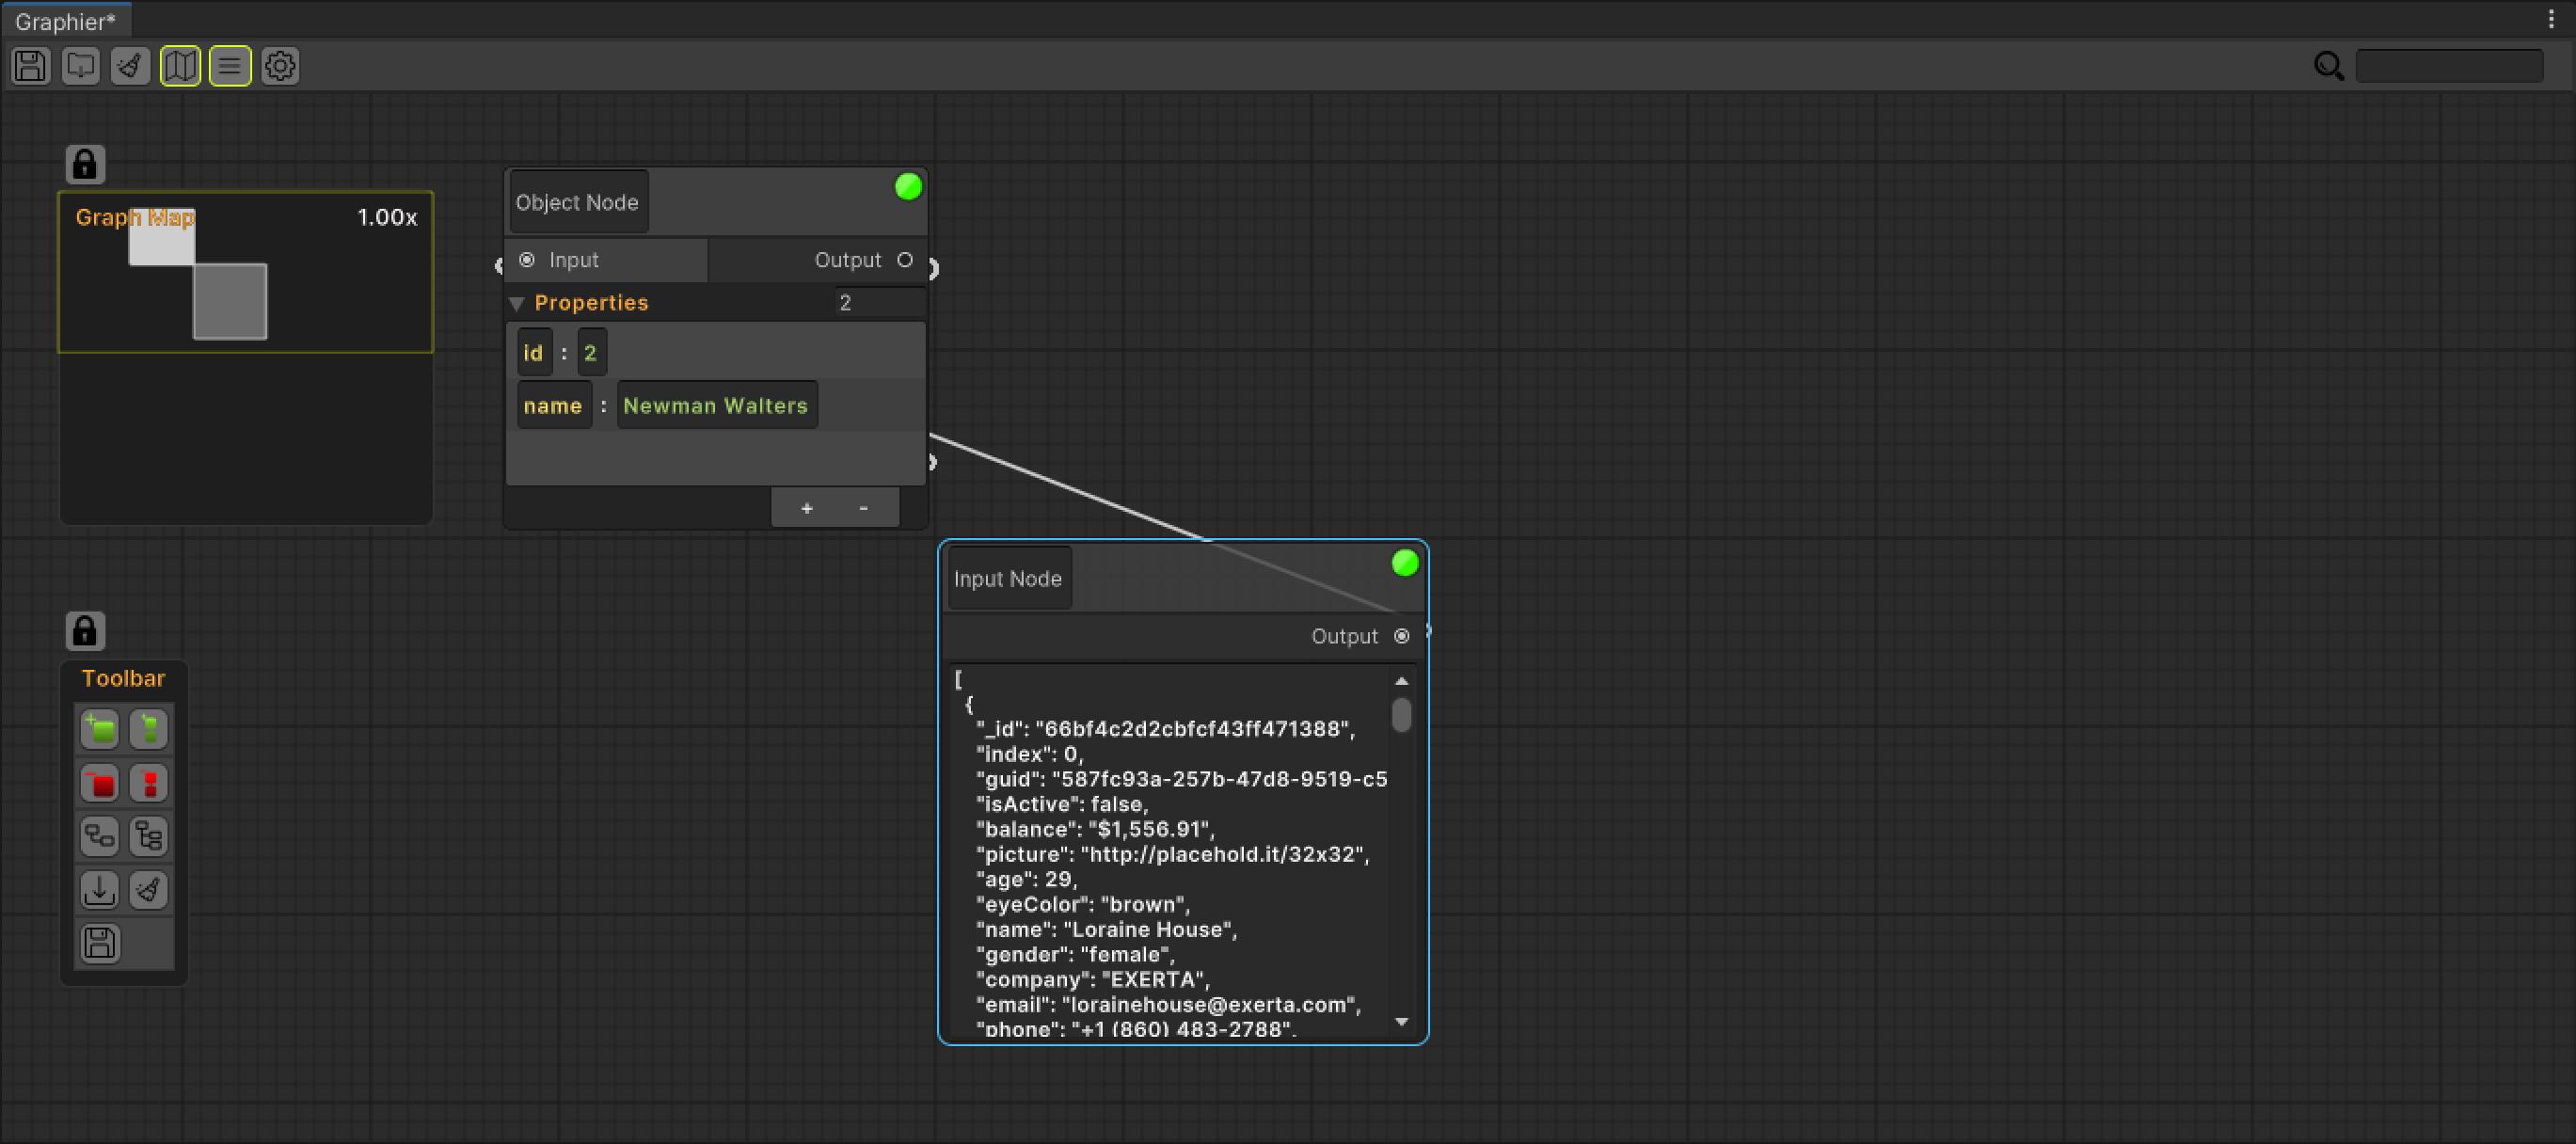2576x1144 pixels.
Task: Toggle the Graph Map visibility map icon
Action: click(x=180, y=66)
